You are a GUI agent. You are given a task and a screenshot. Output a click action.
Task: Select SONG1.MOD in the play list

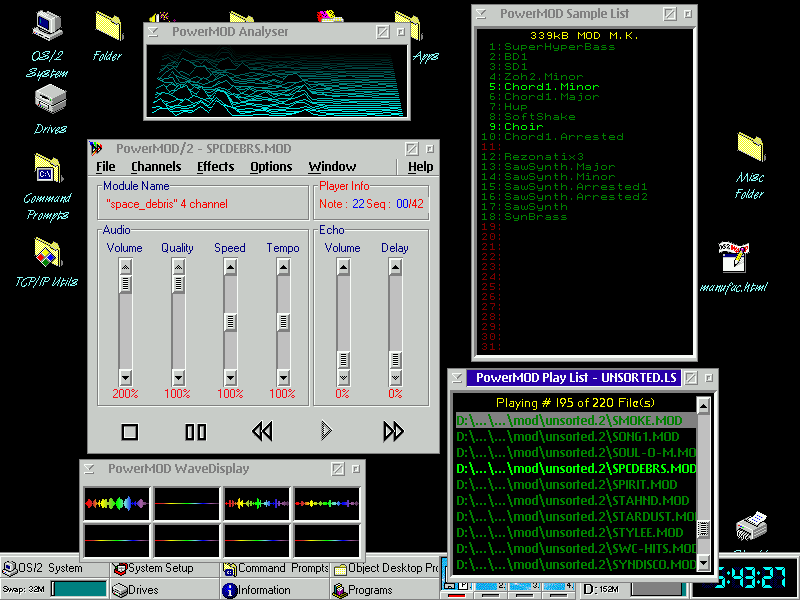[576, 437]
